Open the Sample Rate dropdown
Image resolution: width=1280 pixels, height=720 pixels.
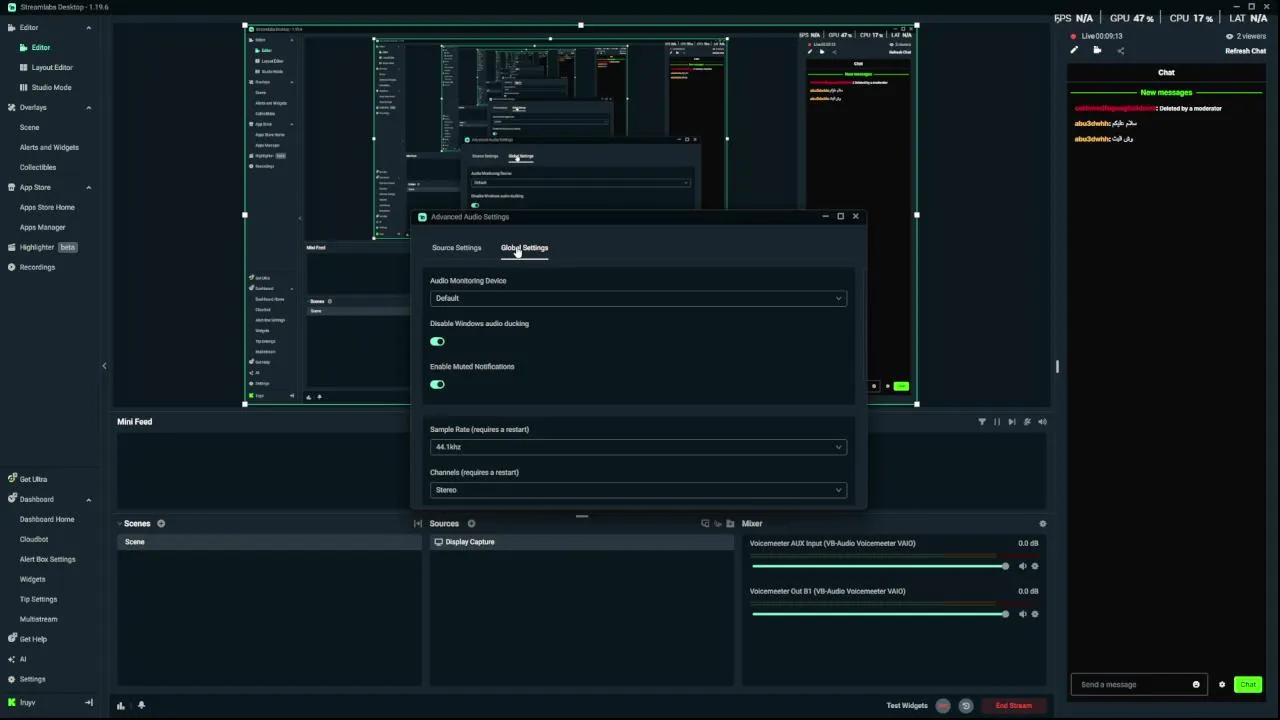click(x=638, y=447)
